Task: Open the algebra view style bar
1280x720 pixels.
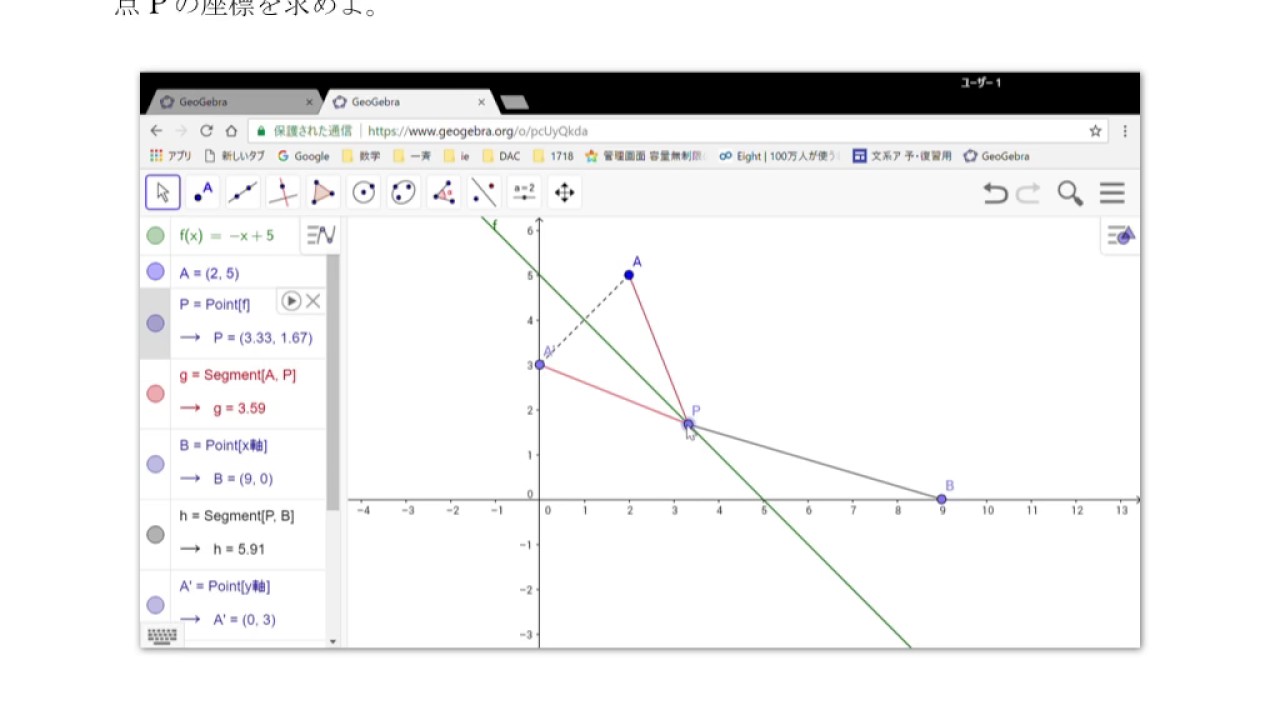Action: tap(321, 235)
